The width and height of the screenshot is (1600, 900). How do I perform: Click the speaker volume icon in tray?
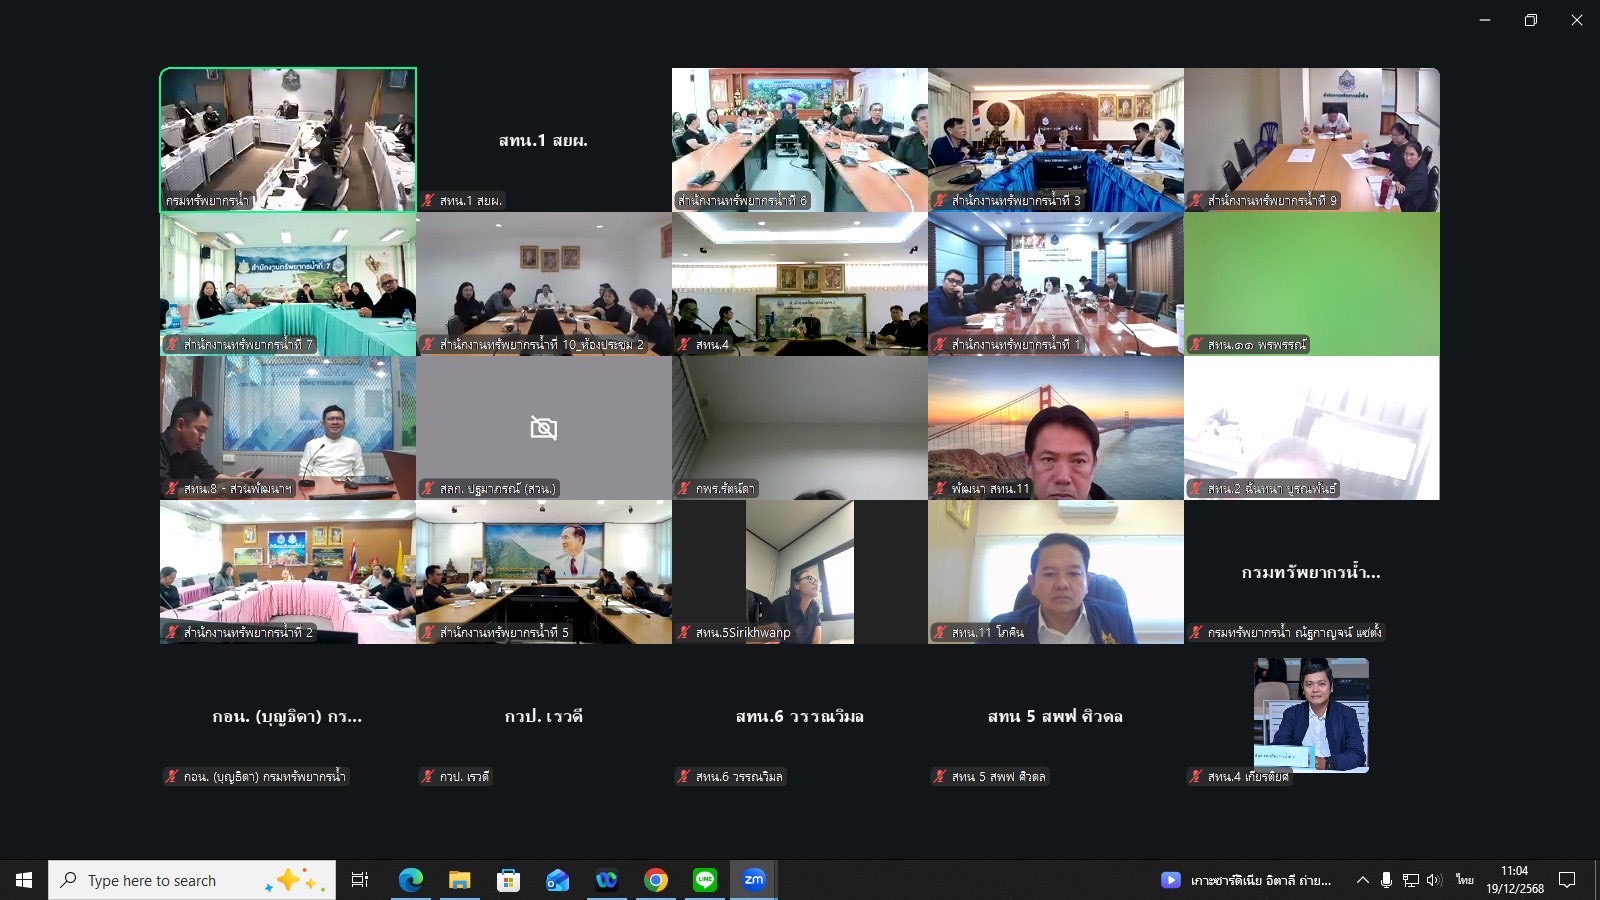pos(1434,880)
